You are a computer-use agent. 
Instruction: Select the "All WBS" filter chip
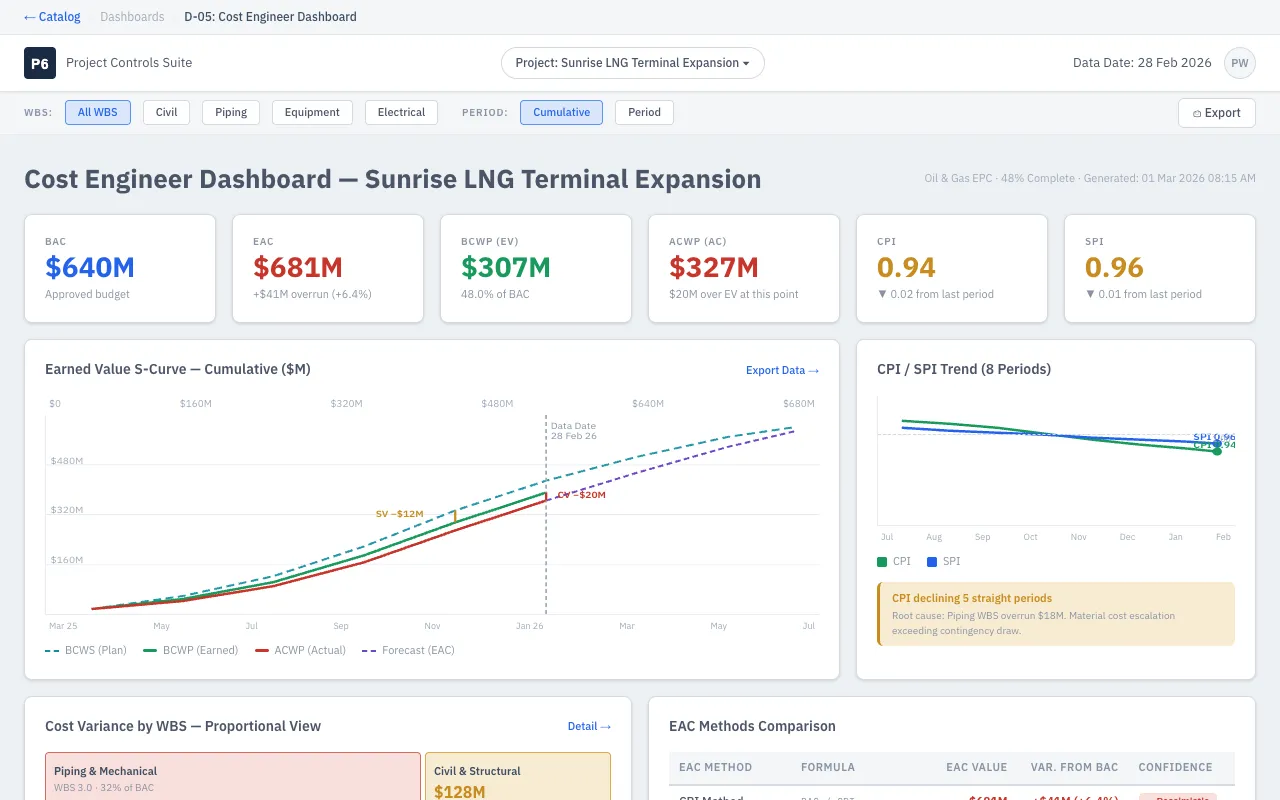tap(97, 112)
